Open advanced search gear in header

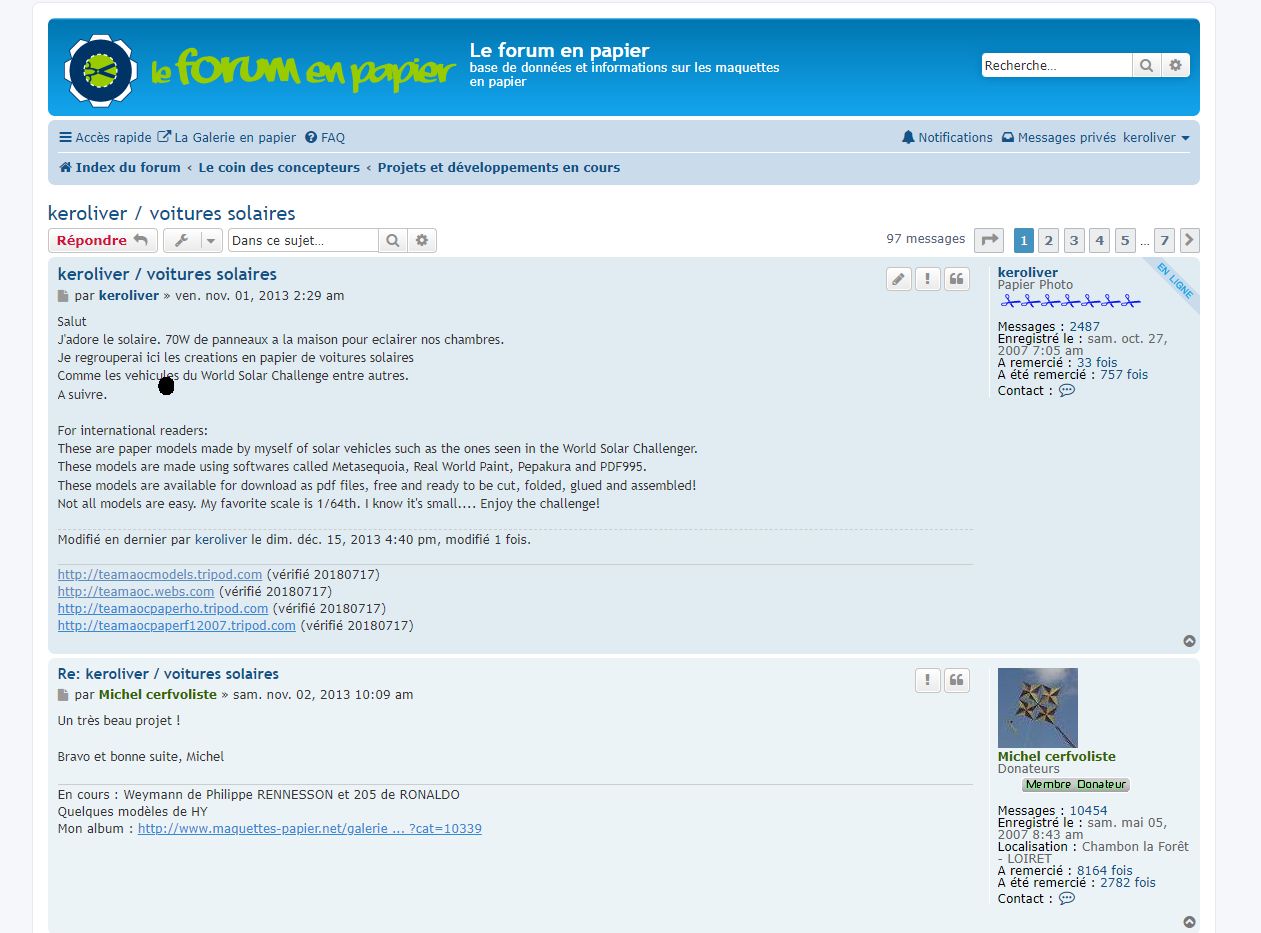[1175, 65]
